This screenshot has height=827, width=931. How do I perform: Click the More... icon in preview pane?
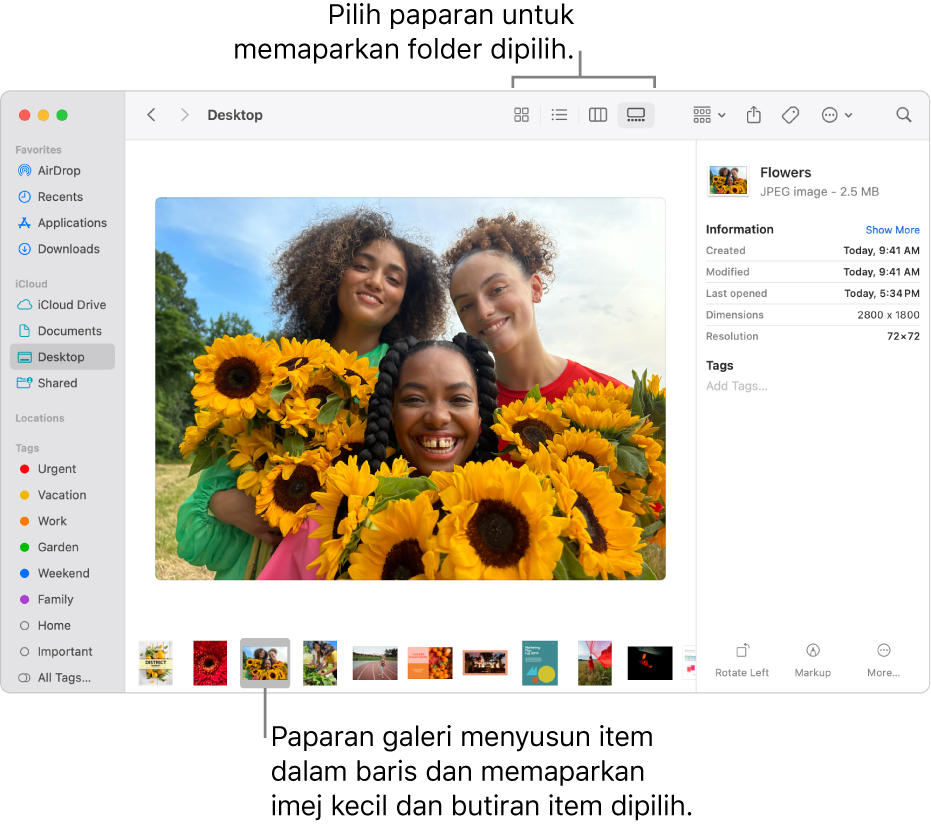pos(883,651)
